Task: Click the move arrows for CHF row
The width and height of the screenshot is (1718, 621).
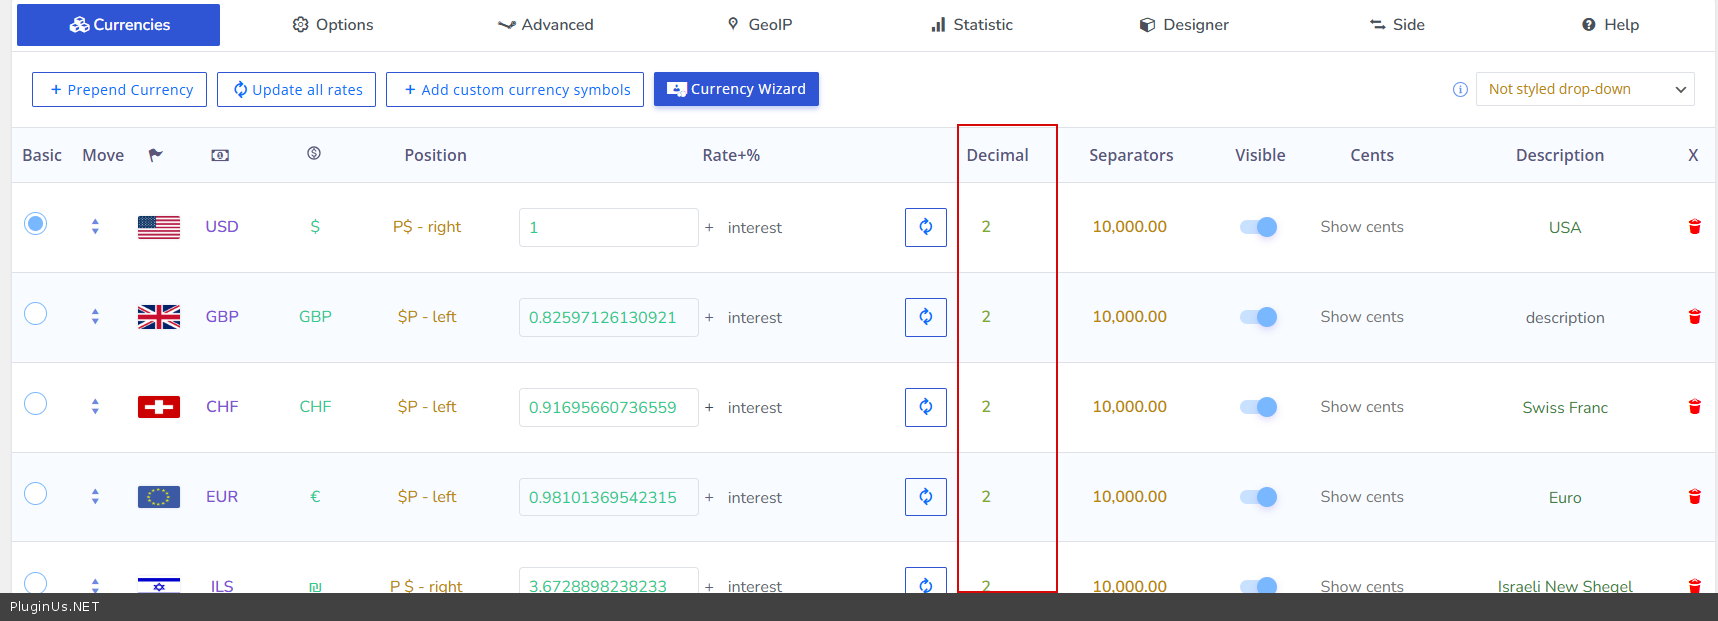Action: [95, 407]
